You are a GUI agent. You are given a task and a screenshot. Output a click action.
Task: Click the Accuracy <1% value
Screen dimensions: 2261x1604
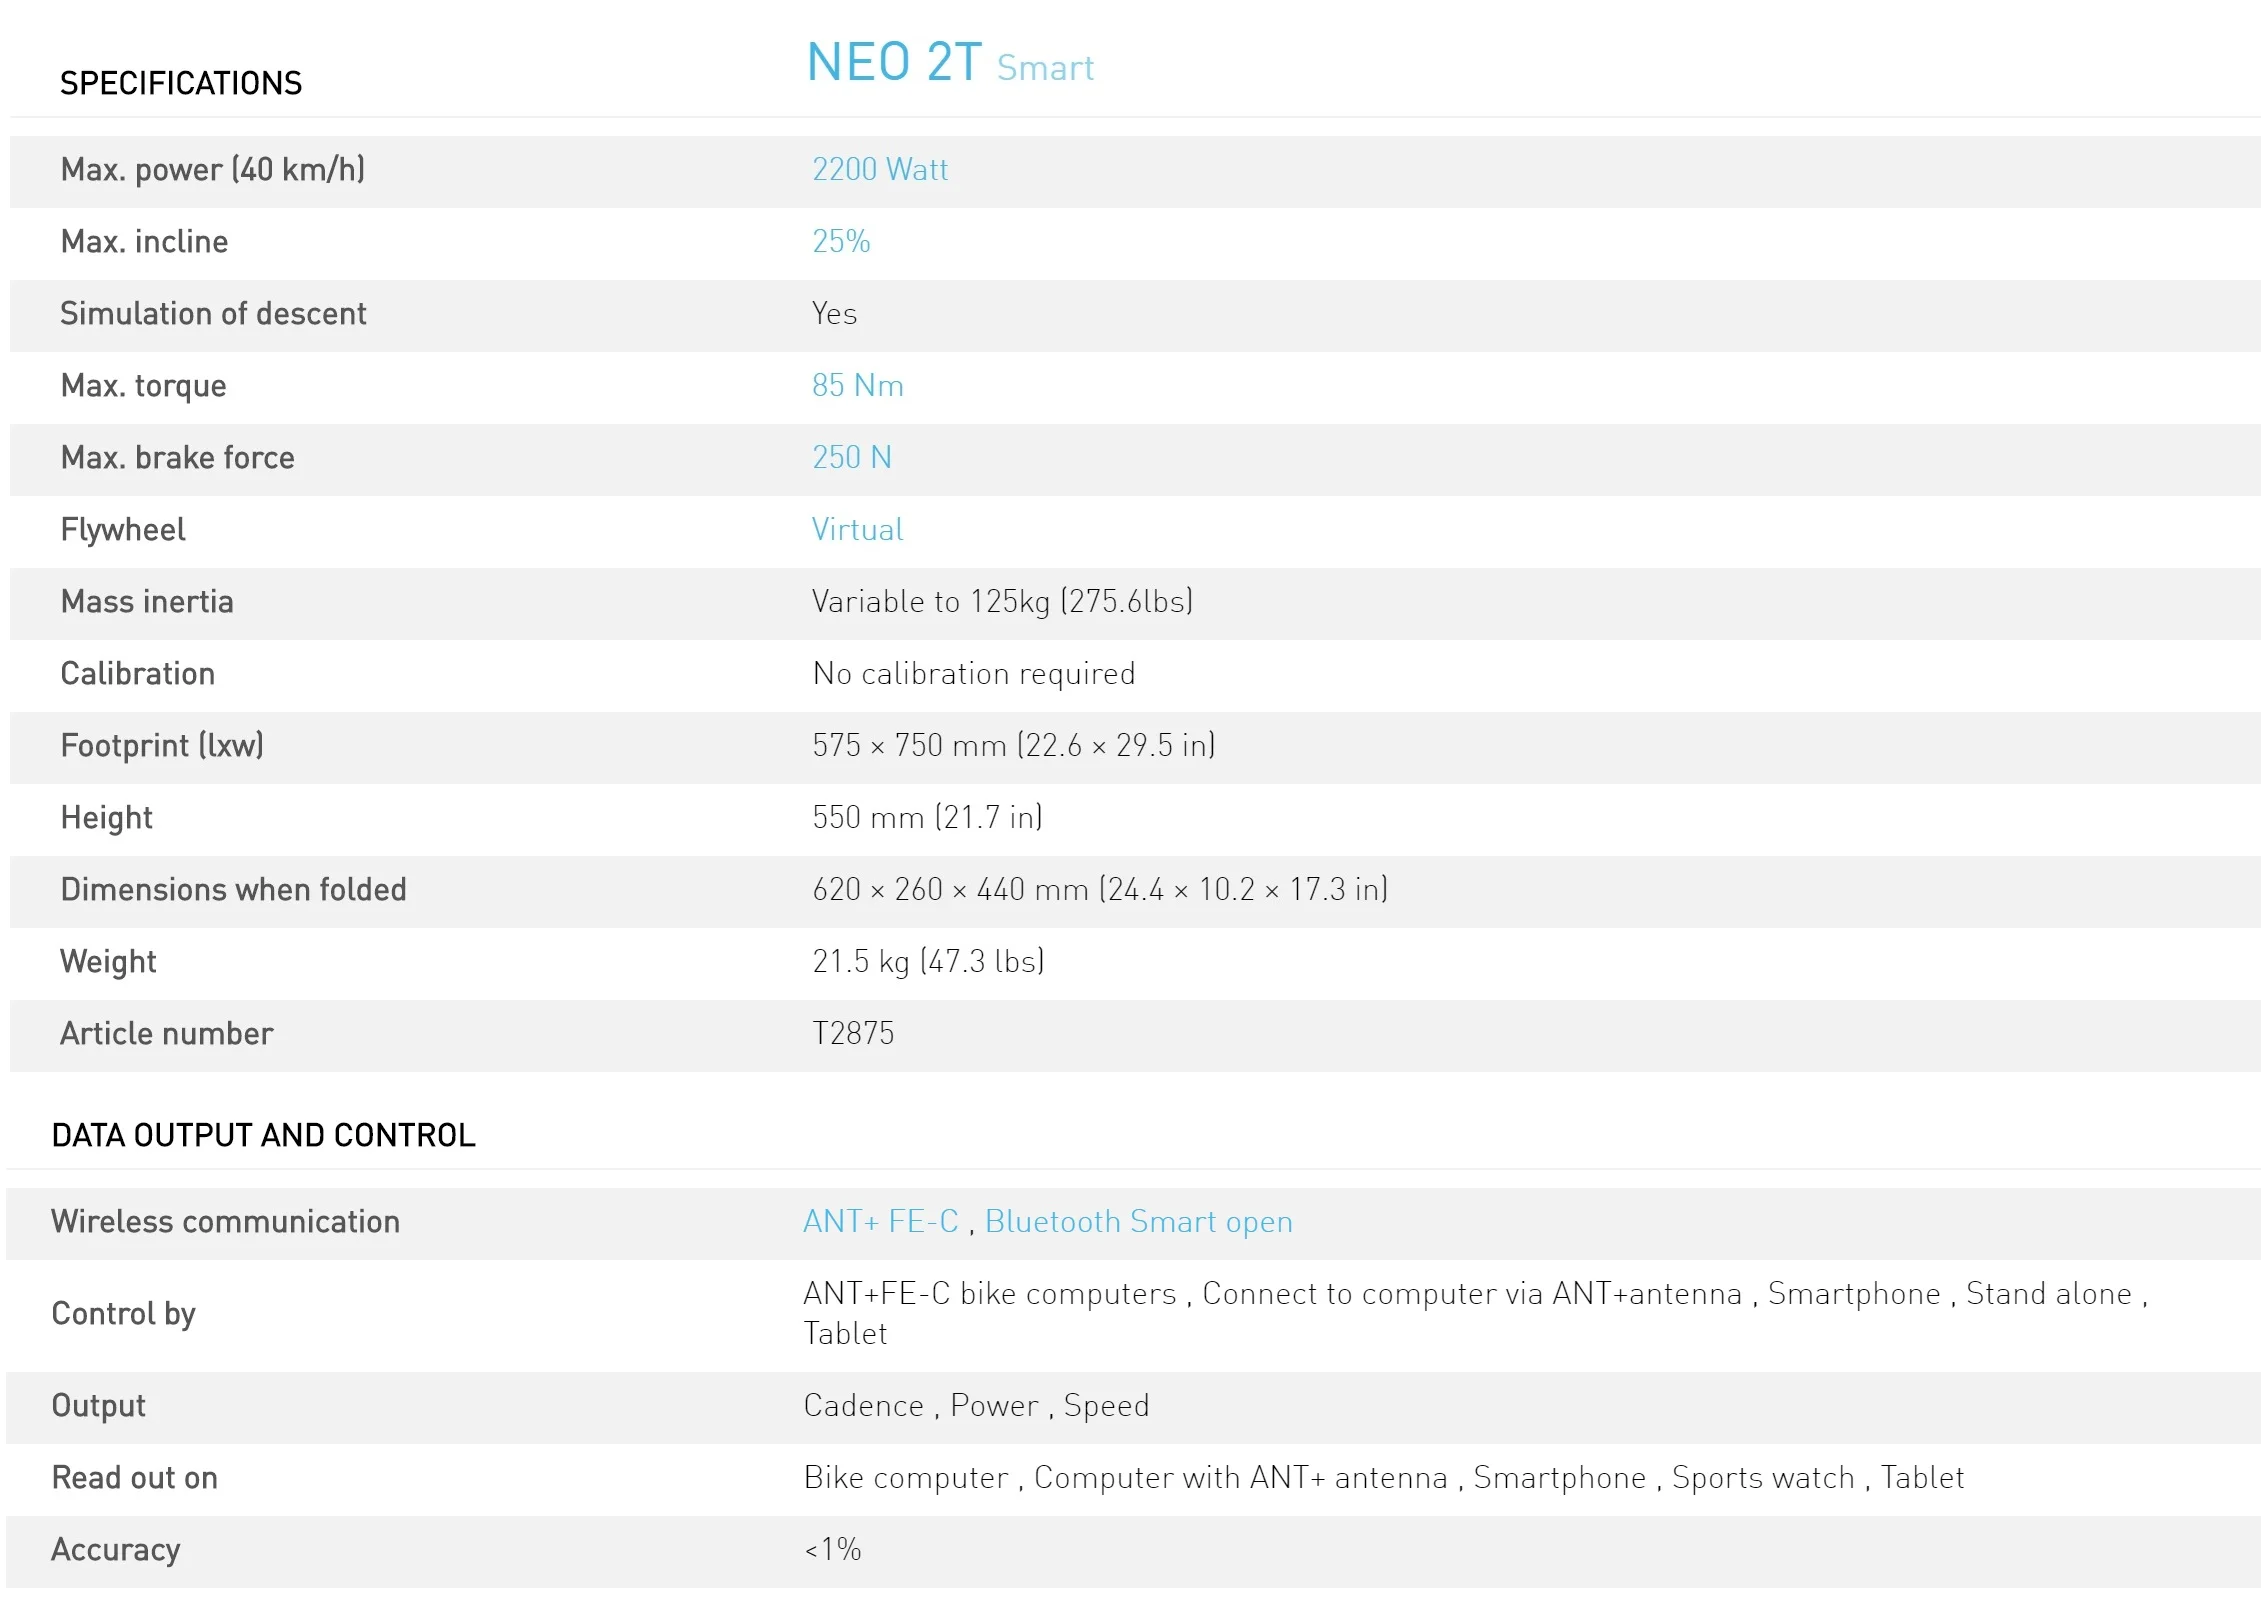833,1550
